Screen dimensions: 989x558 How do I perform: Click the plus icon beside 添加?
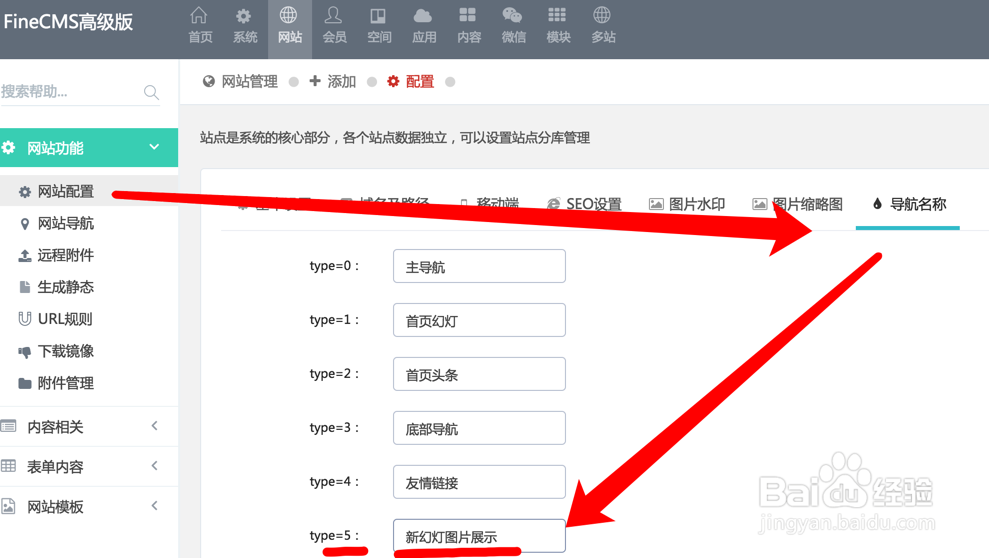point(315,81)
